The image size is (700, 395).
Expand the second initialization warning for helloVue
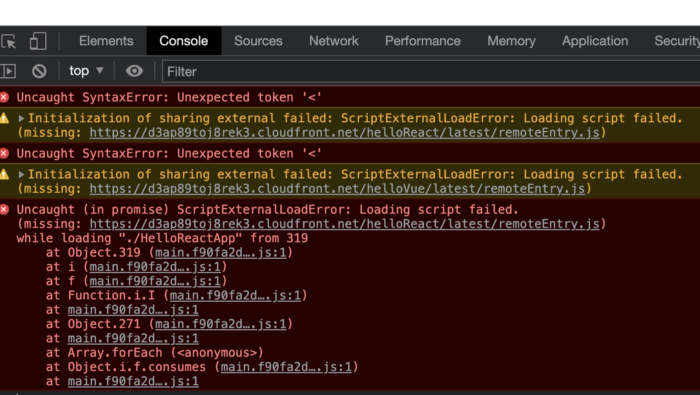coord(21,175)
